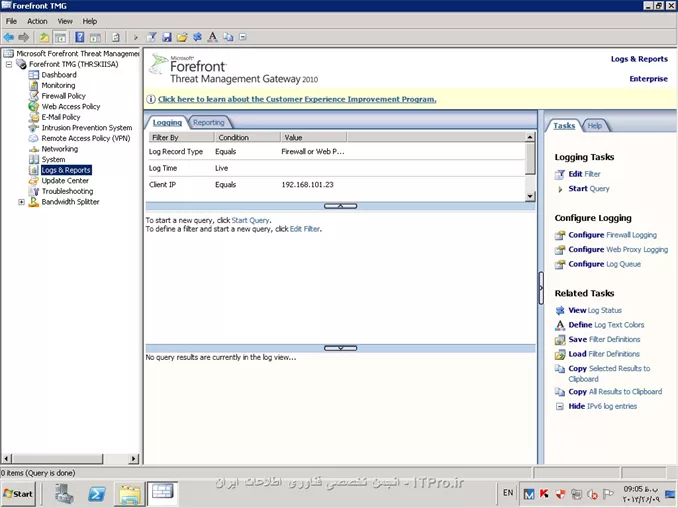Collapse the results pane with the down chevron bar
Image resolution: width=678 pixels, height=508 pixels.
point(340,348)
